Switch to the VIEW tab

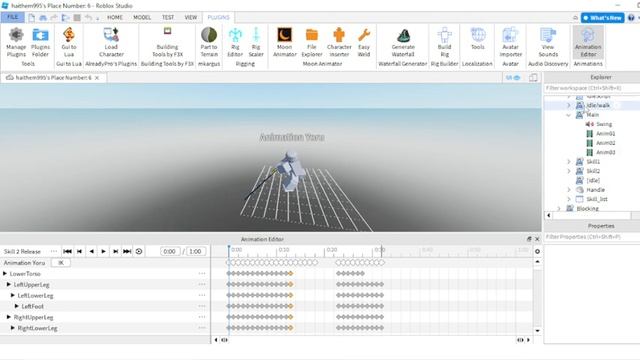pyautogui.click(x=191, y=18)
